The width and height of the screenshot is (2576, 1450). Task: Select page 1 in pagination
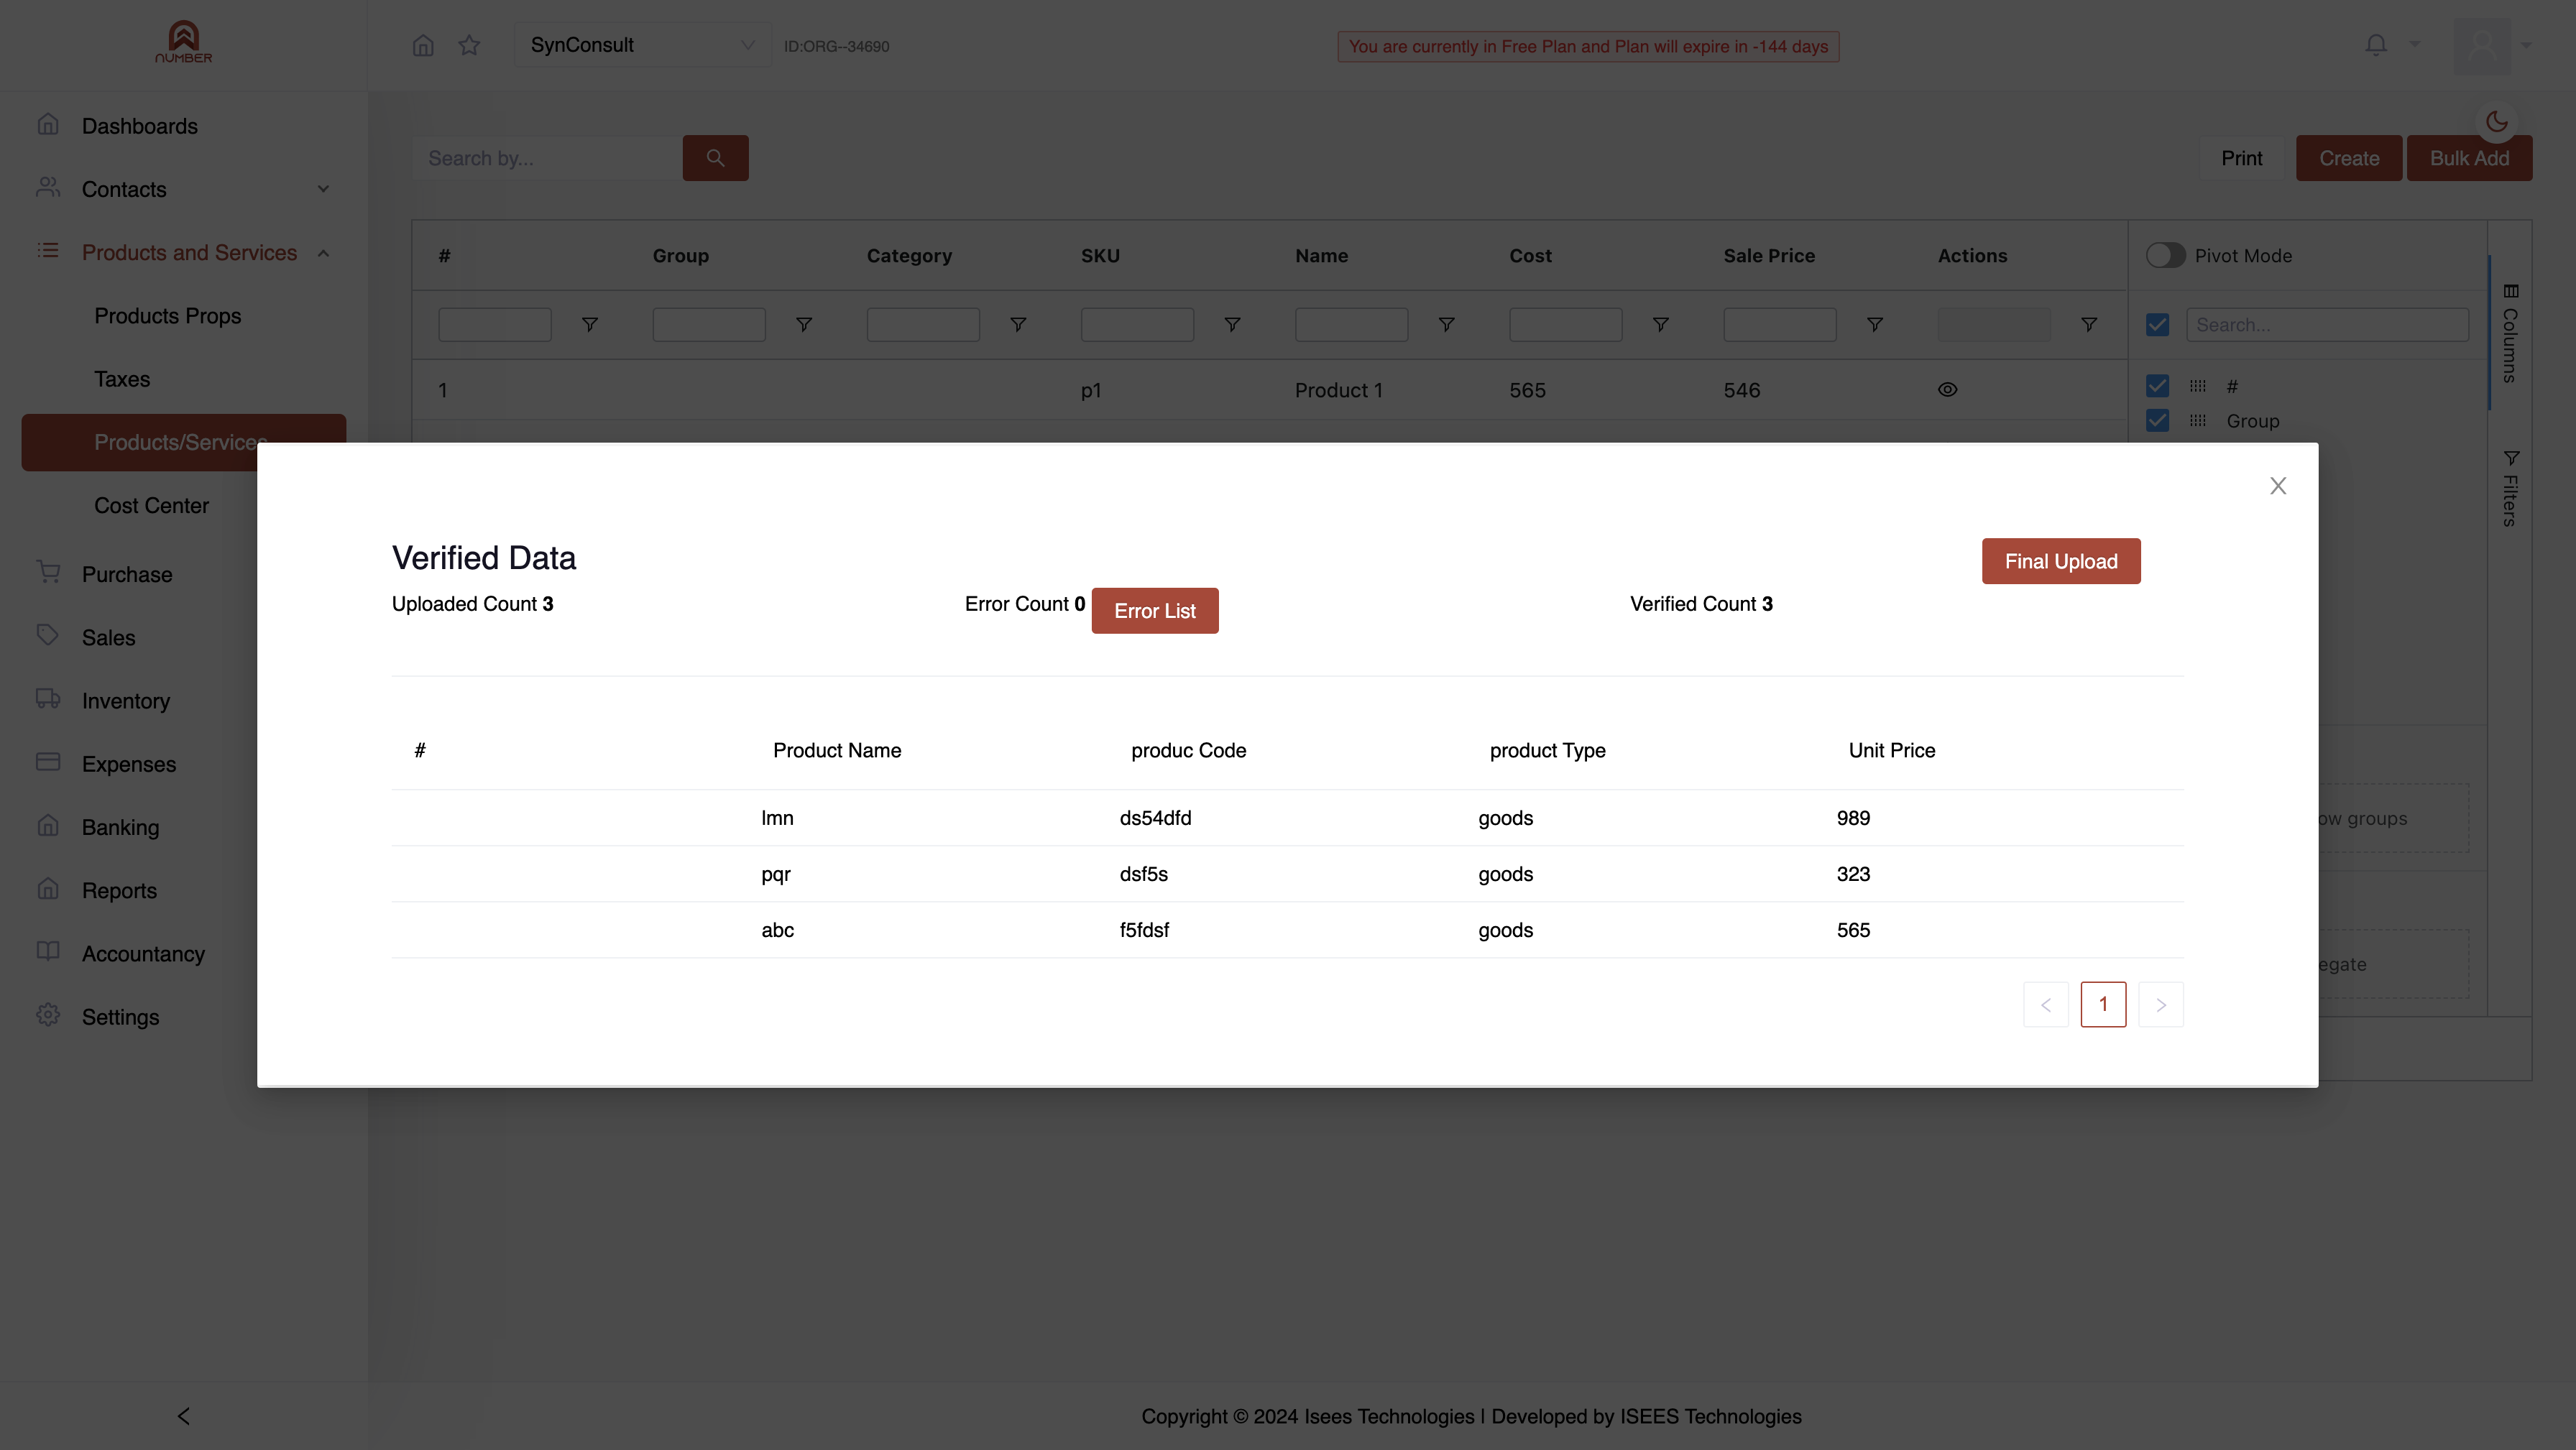pos(2103,1004)
